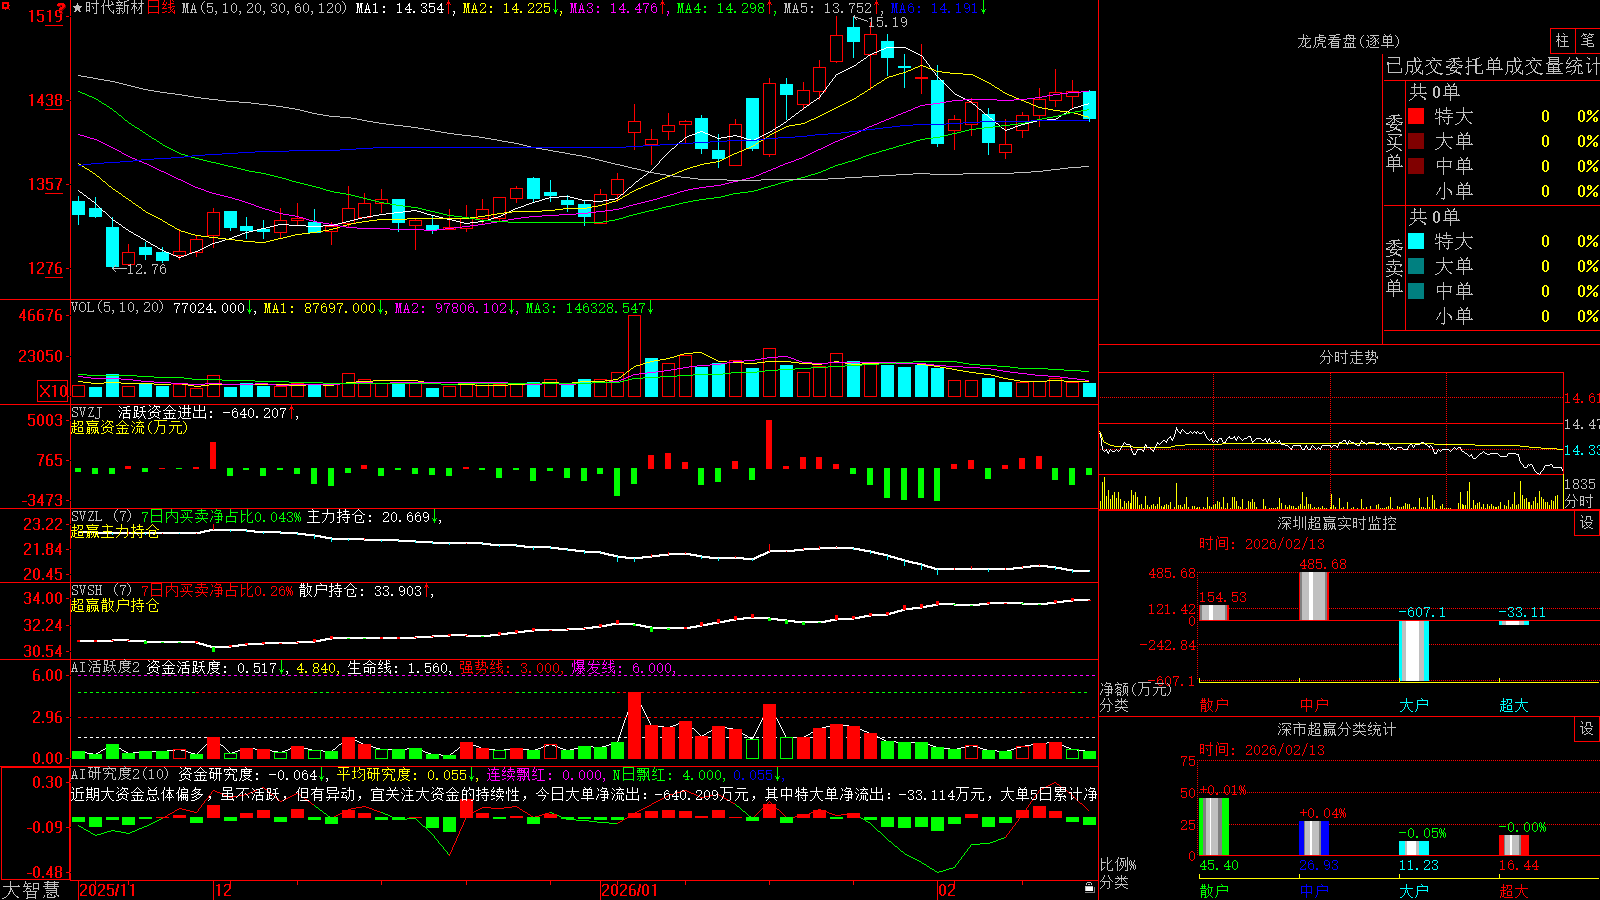Image resolution: width=1600 pixels, height=900 pixels.
Task: Select the 02 month marker on the time axis
Action: coord(946,890)
